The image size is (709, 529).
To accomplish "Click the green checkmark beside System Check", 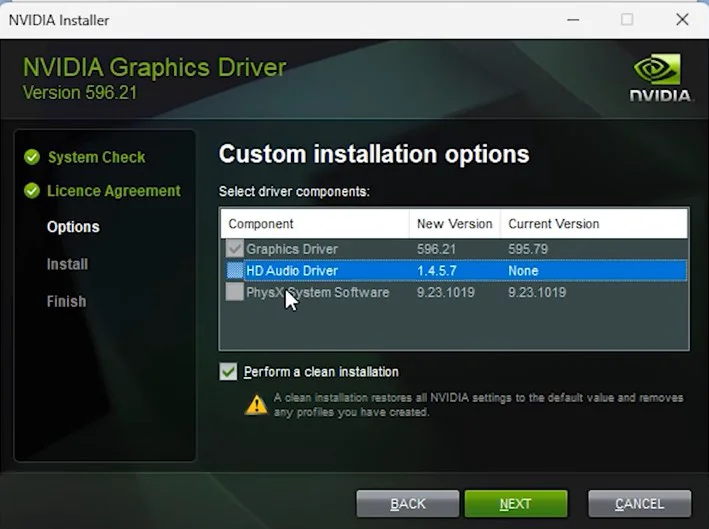I will tap(32, 157).
